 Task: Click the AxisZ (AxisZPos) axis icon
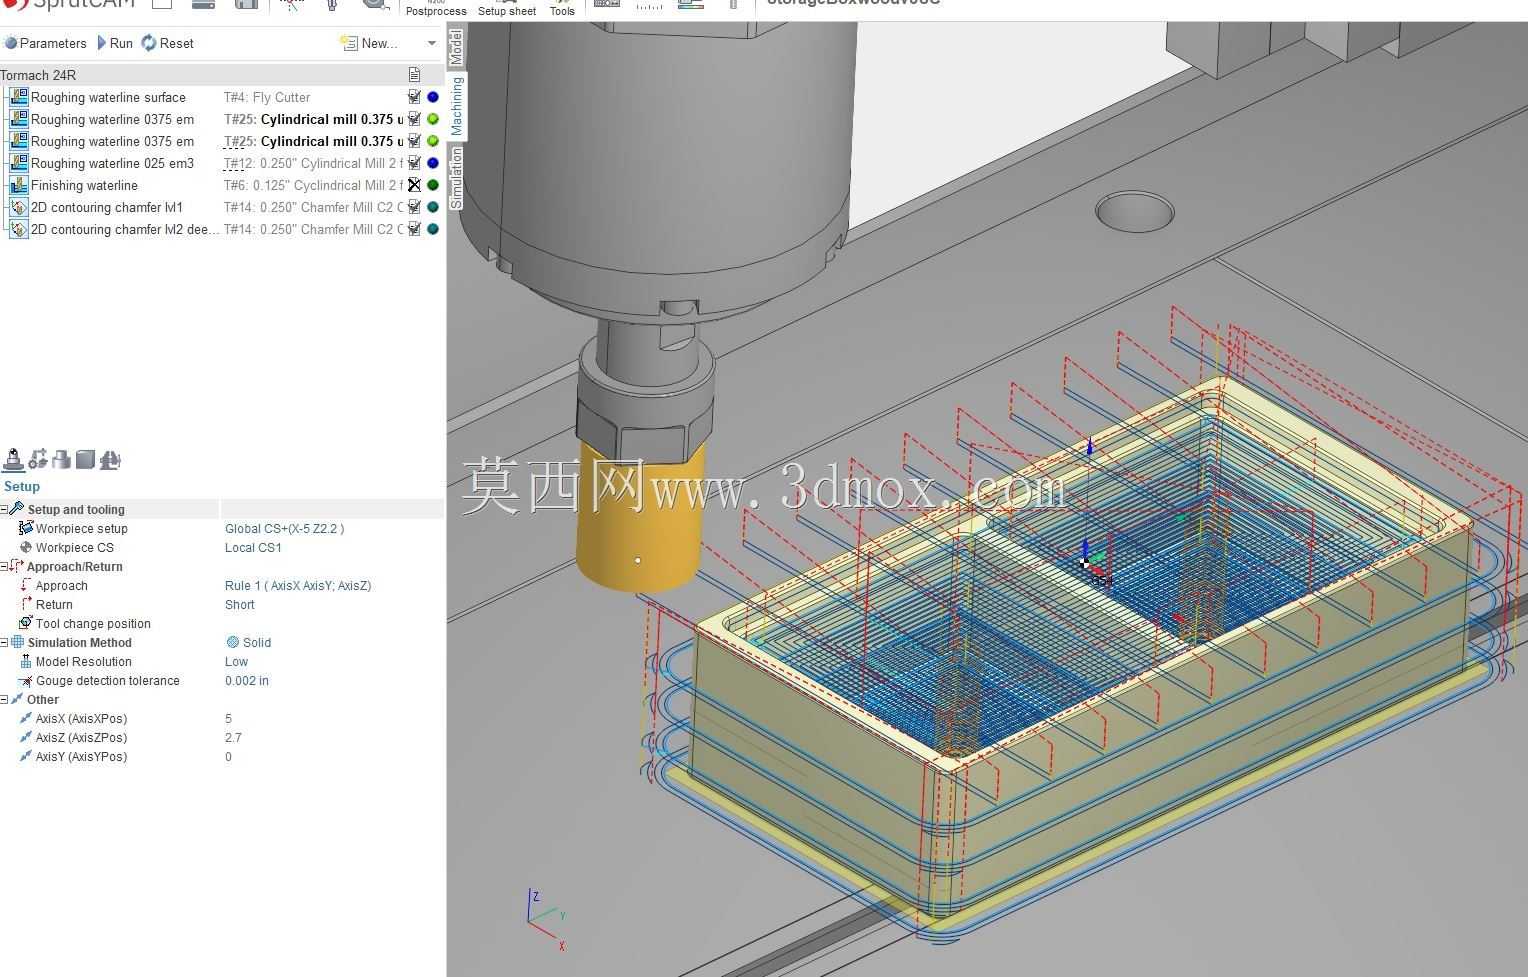click(26, 737)
